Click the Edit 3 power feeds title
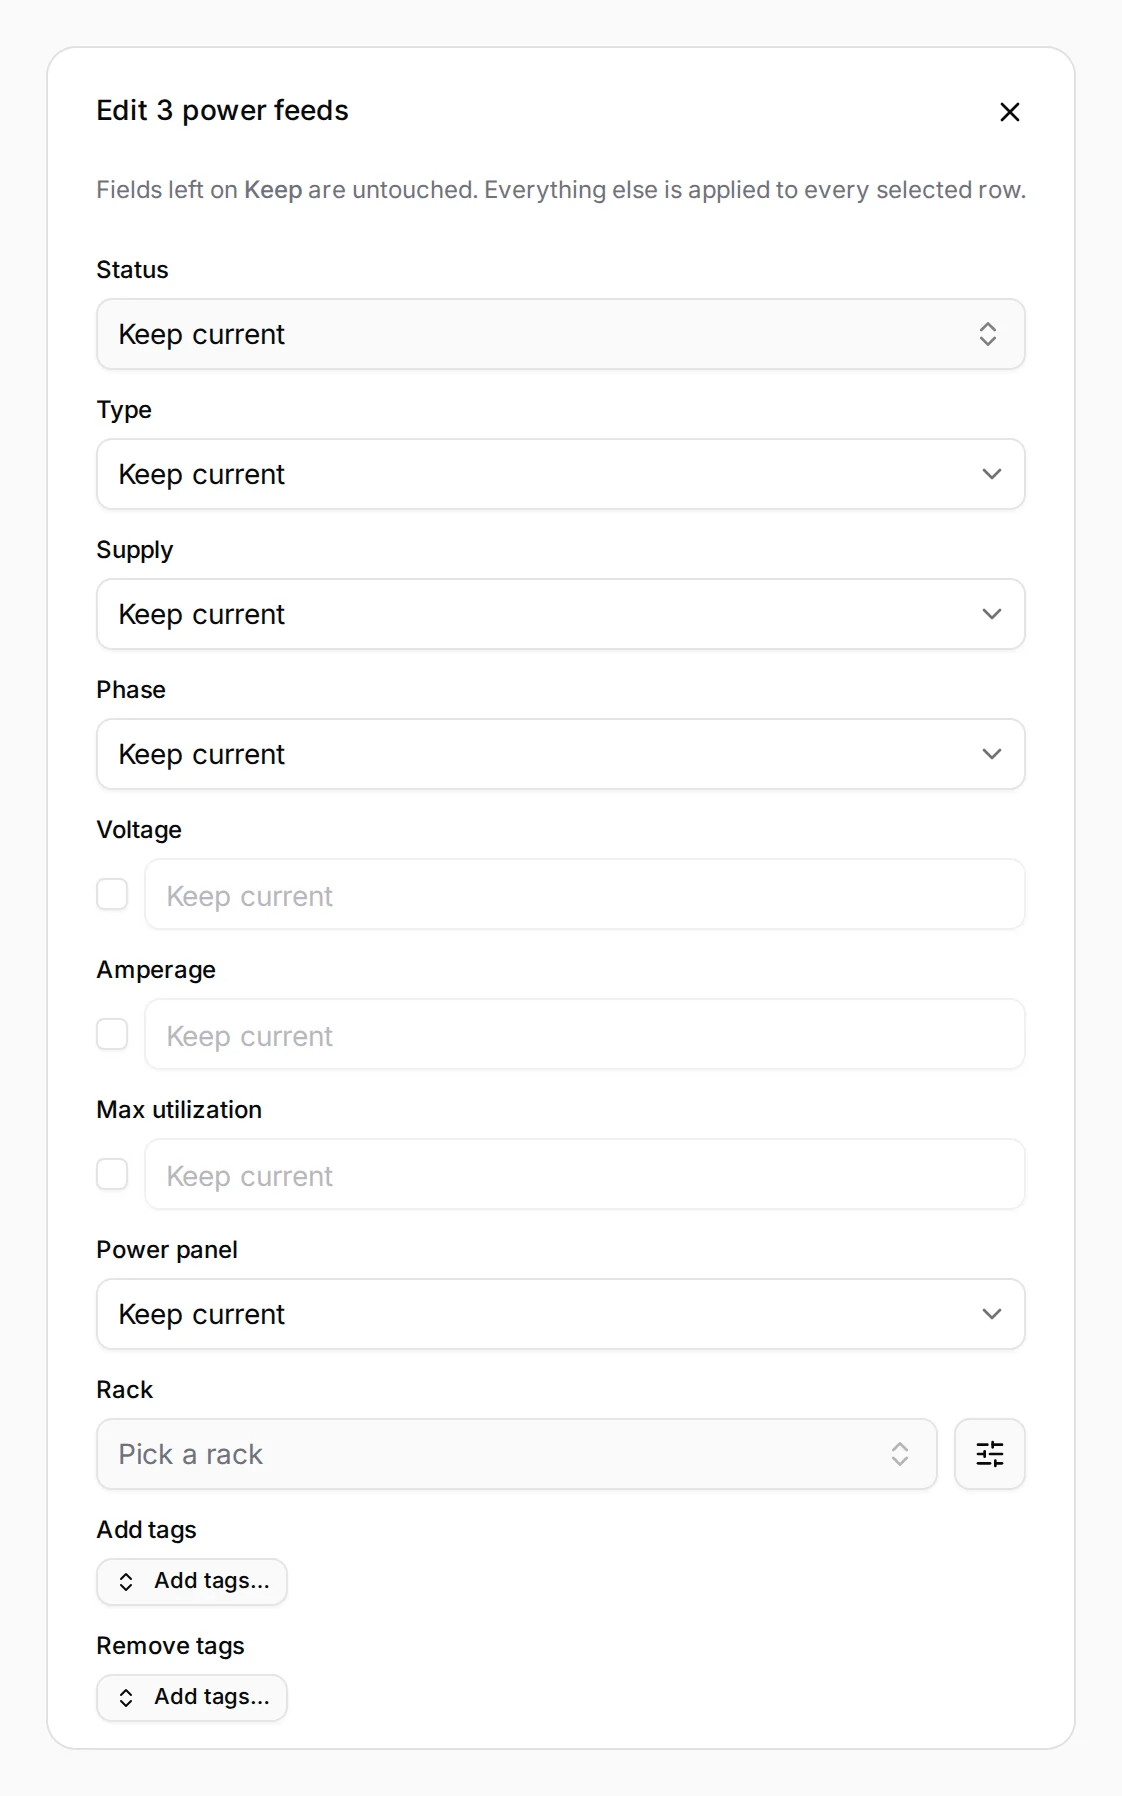Viewport: 1122px width, 1796px height. pos(222,110)
